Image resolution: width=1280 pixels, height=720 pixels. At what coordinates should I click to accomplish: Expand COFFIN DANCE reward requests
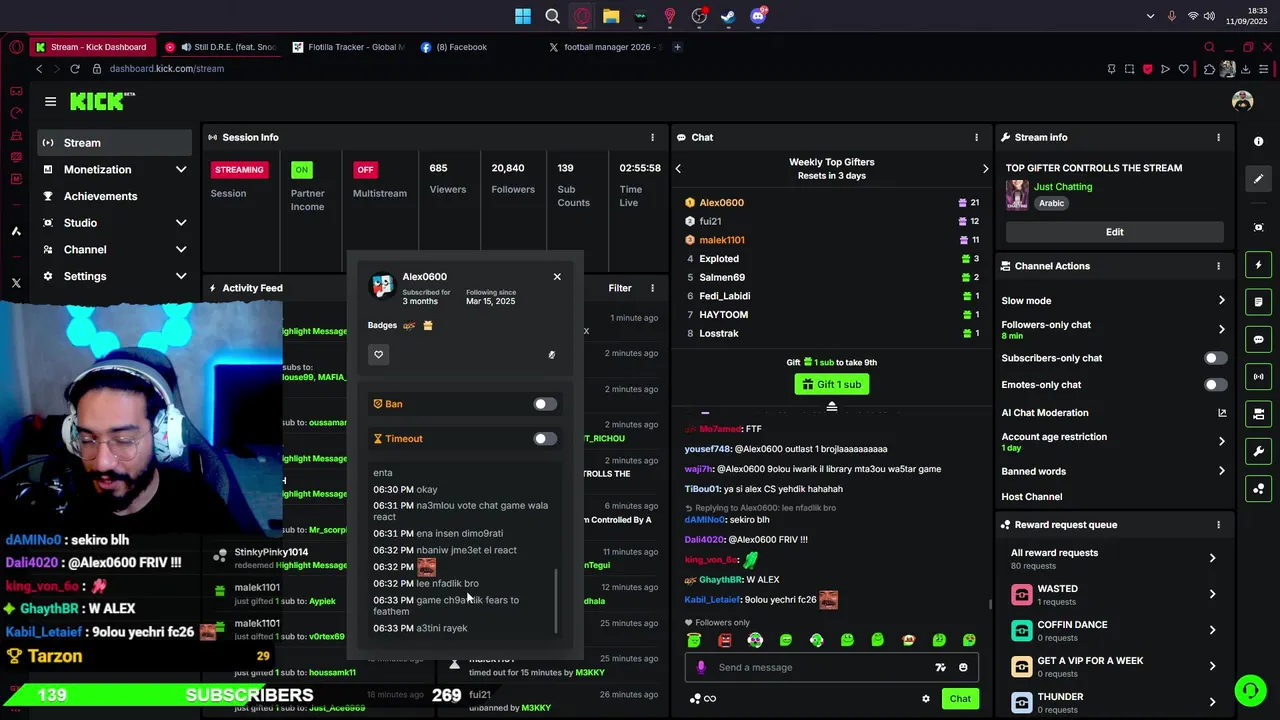(x=1212, y=630)
